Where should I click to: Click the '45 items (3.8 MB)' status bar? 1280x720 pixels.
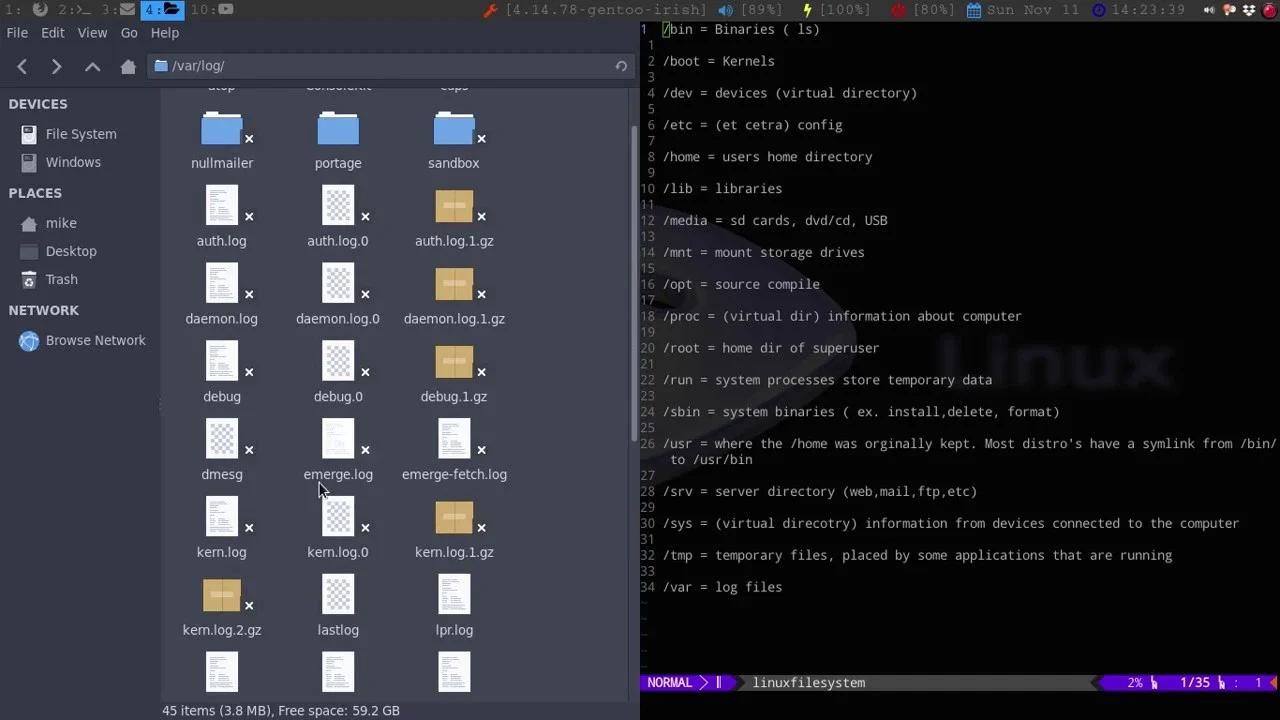coord(281,710)
